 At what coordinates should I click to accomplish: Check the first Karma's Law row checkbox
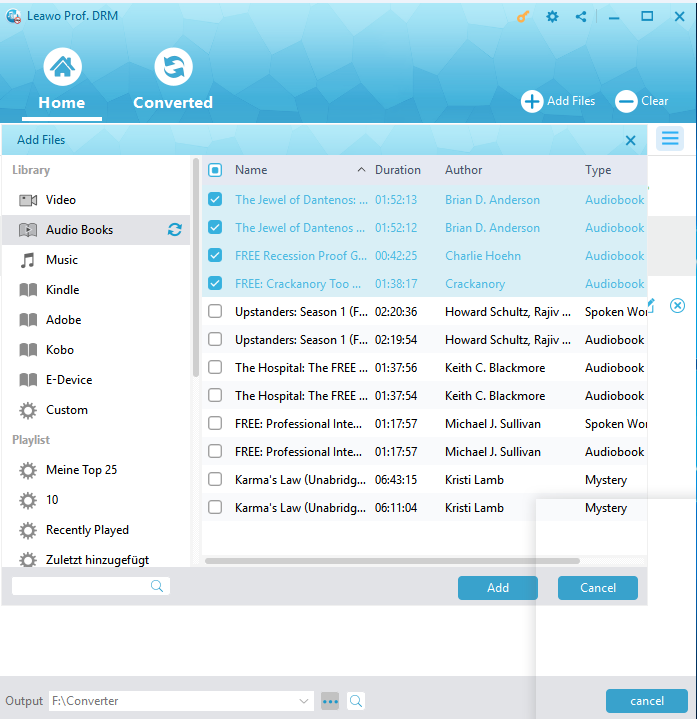click(215, 480)
